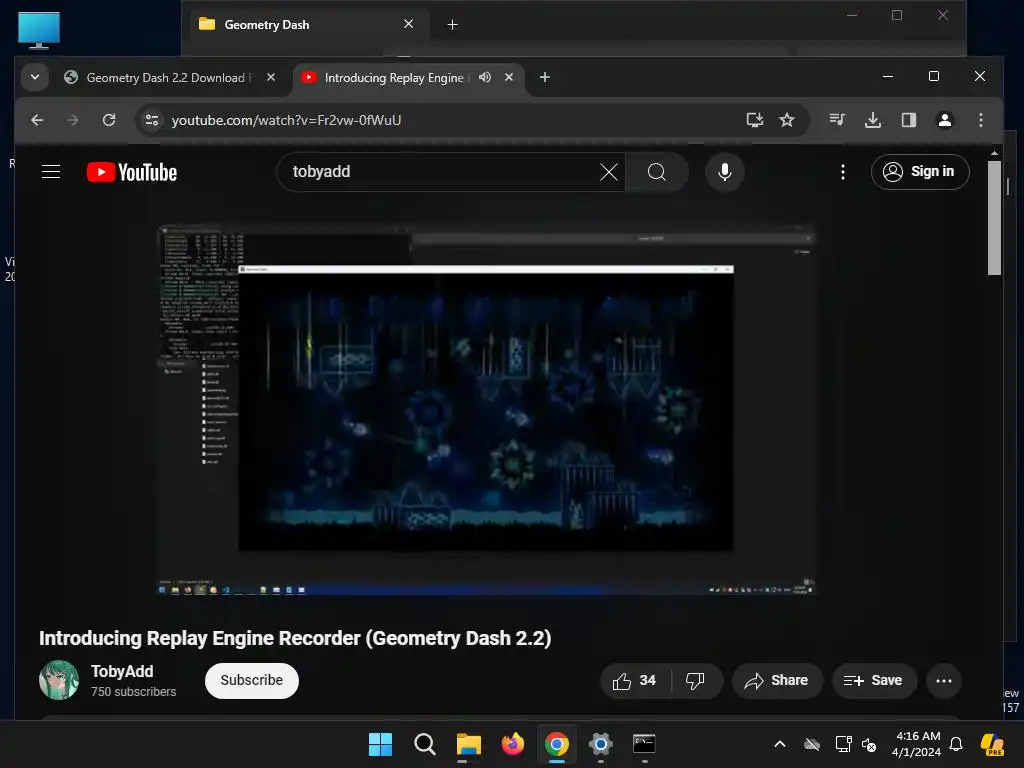Viewport: 1024px width, 768px height.
Task: Click the page vertical scrollbar thumb
Action: click(994, 217)
